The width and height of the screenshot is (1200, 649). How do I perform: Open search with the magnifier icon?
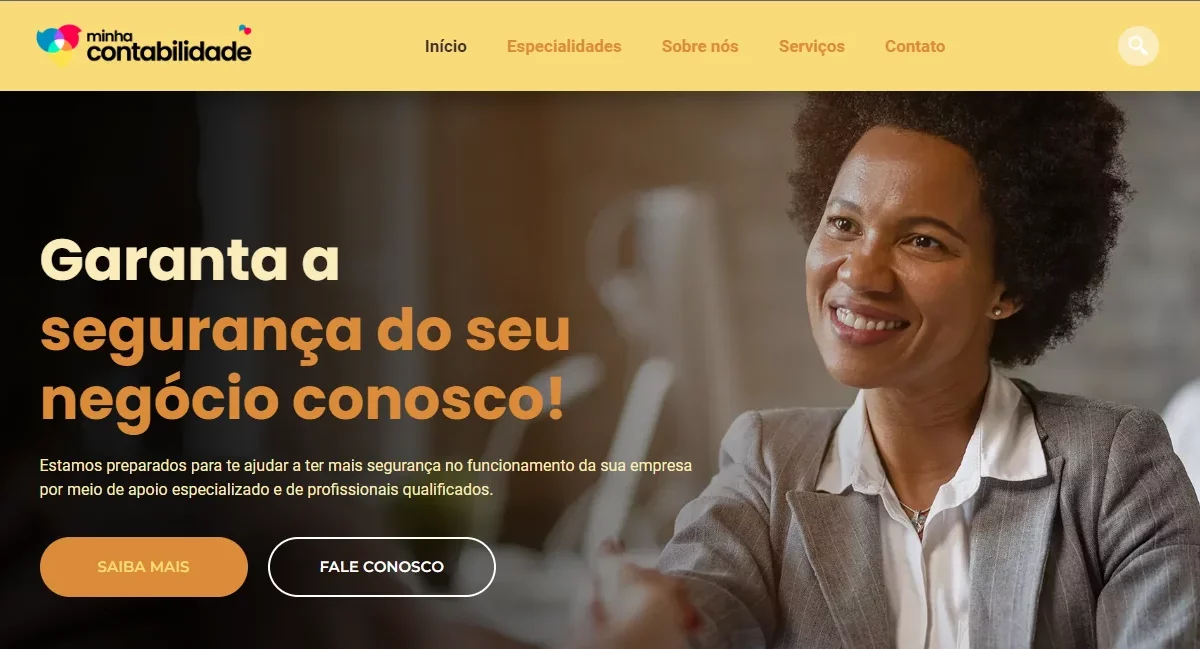pos(1138,46)
